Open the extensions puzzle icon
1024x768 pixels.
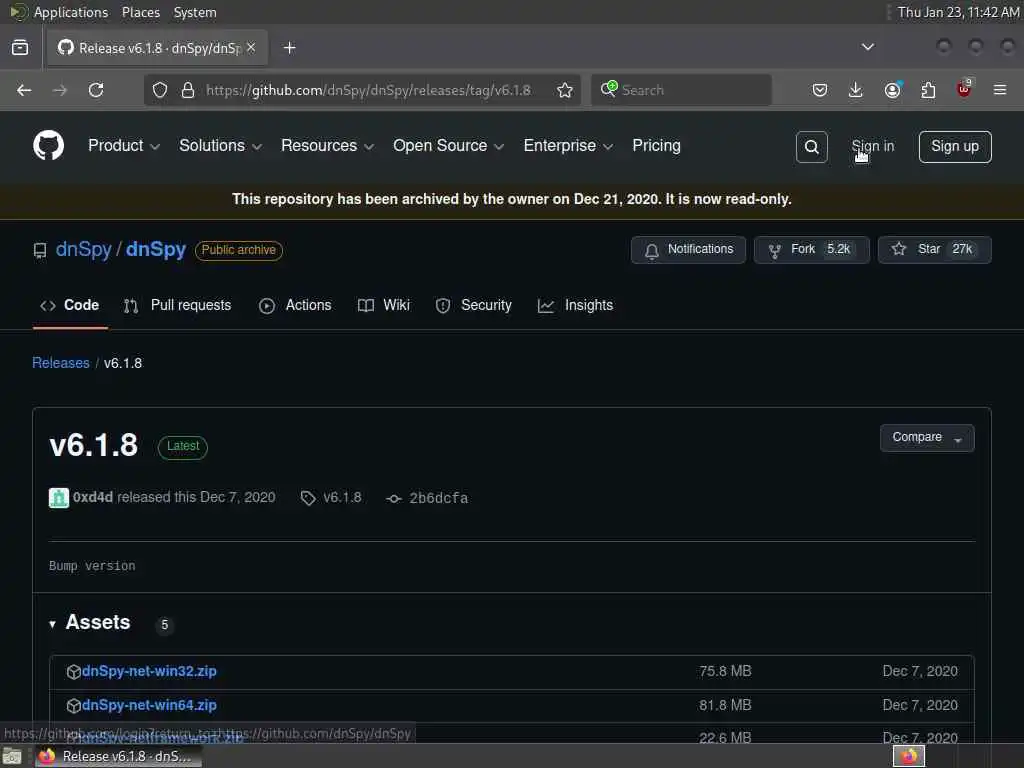pos(928,90)
